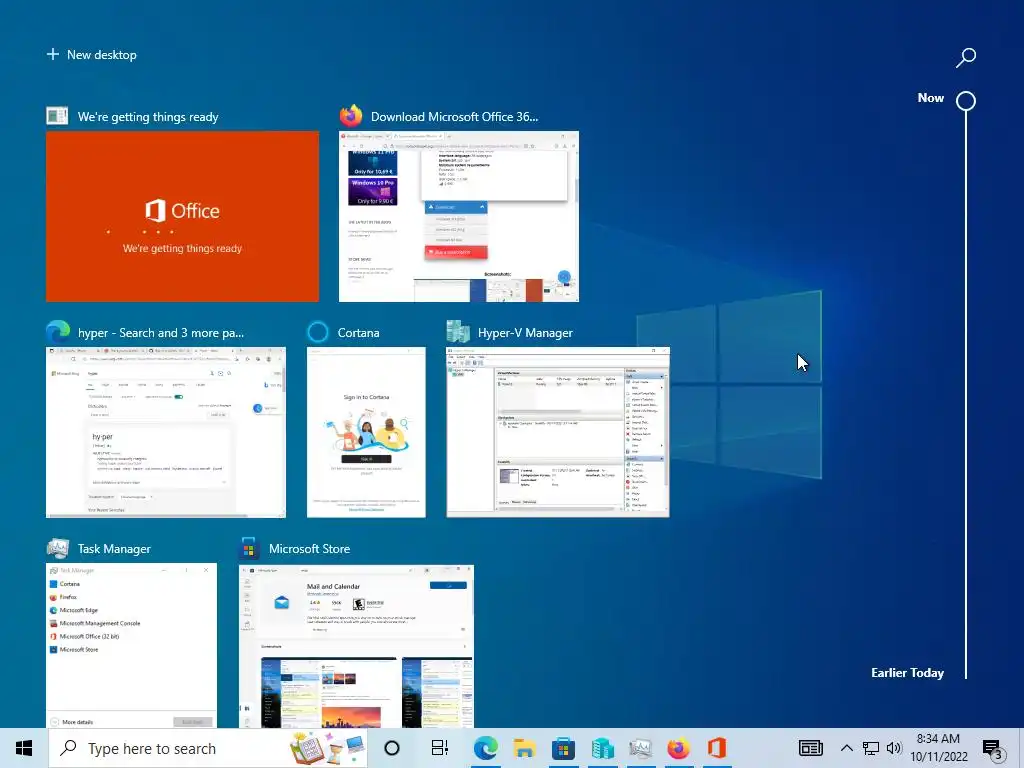This screenshot has width=1024, height=768.
Task: Click blue Download dropdown in Firefox thumbnail
Action: pyautogui.click(x=456, y=207)
